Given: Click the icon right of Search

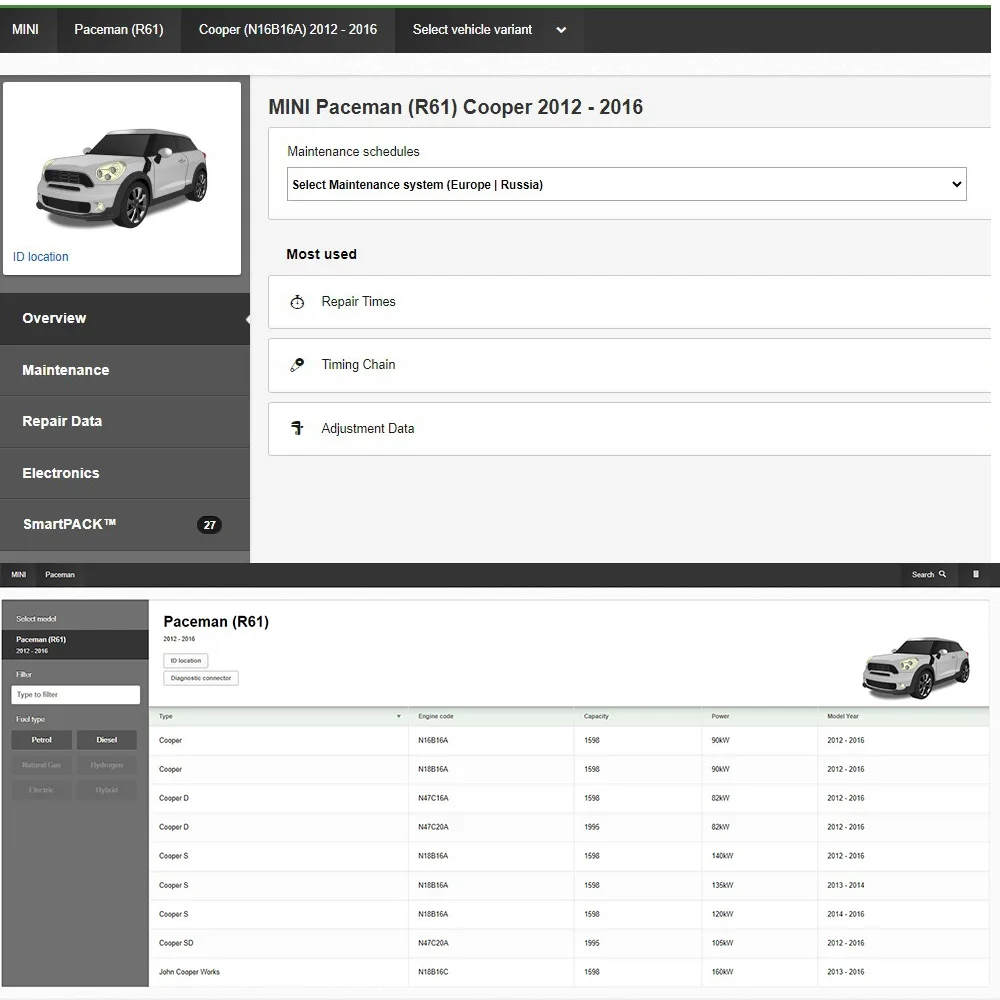Looking at the screenshot, I should [976, 575].
